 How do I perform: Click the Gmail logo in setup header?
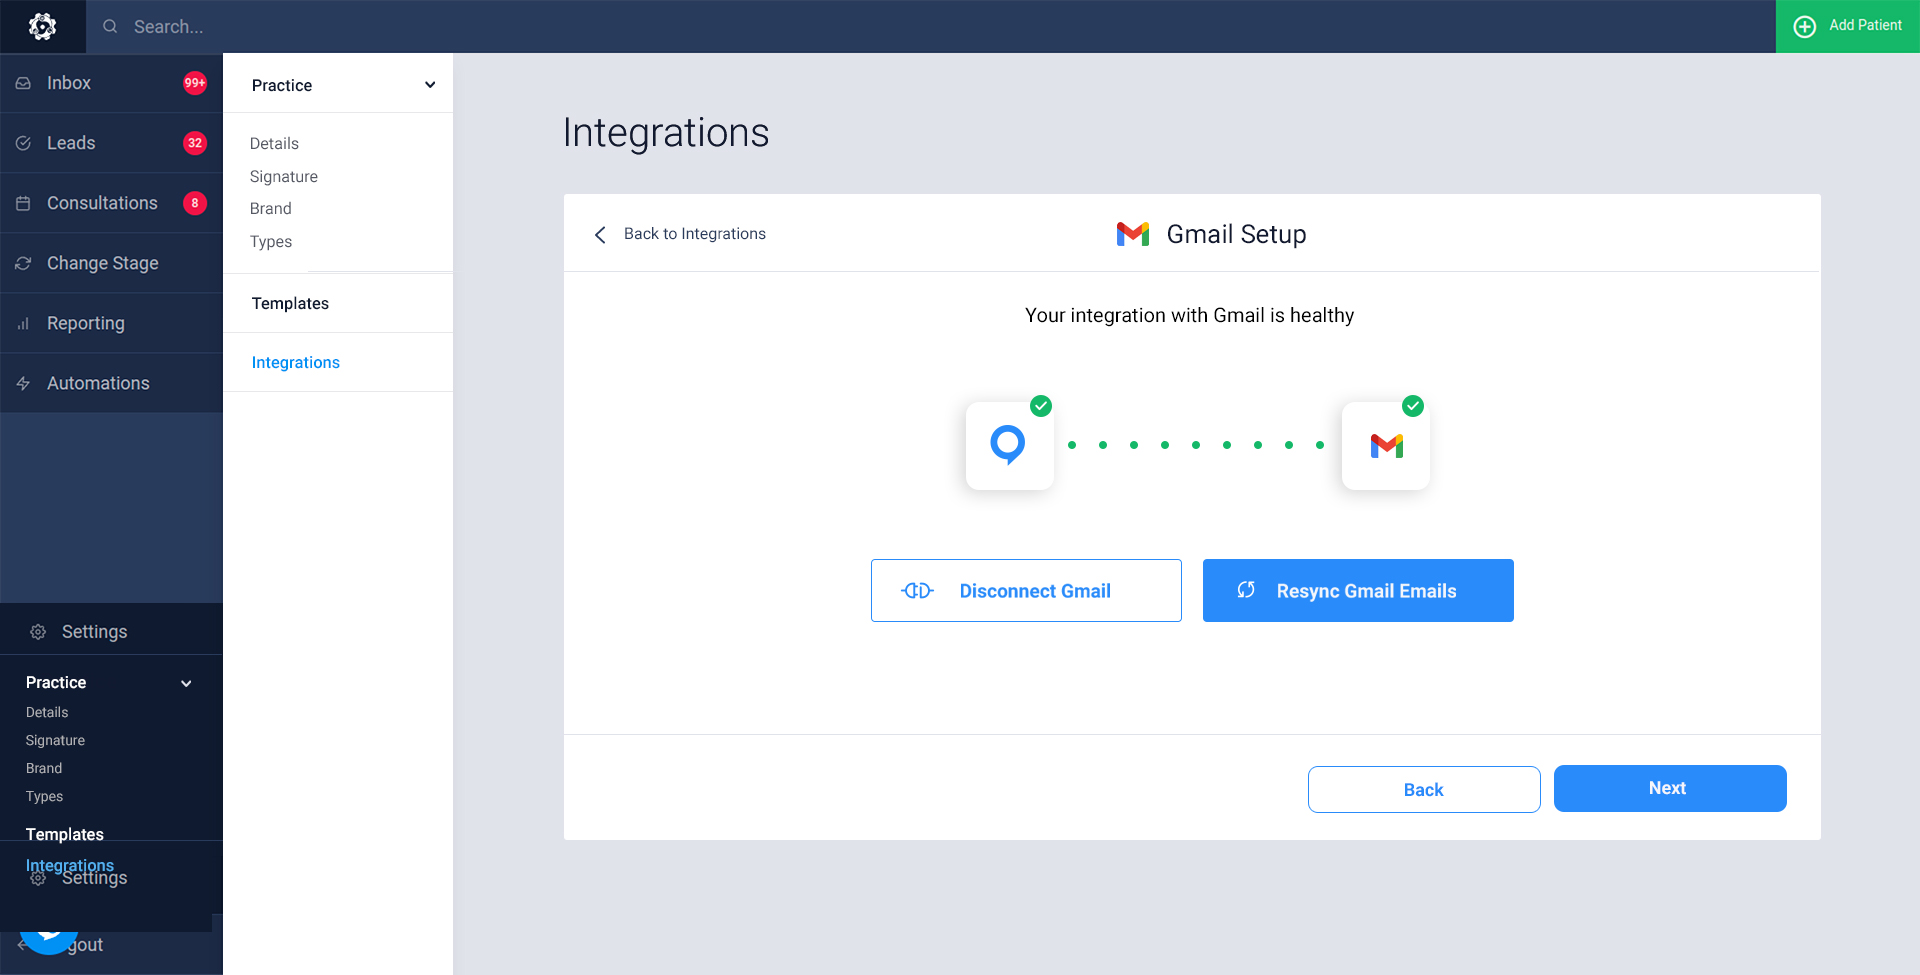click(x=1133, y=234)
